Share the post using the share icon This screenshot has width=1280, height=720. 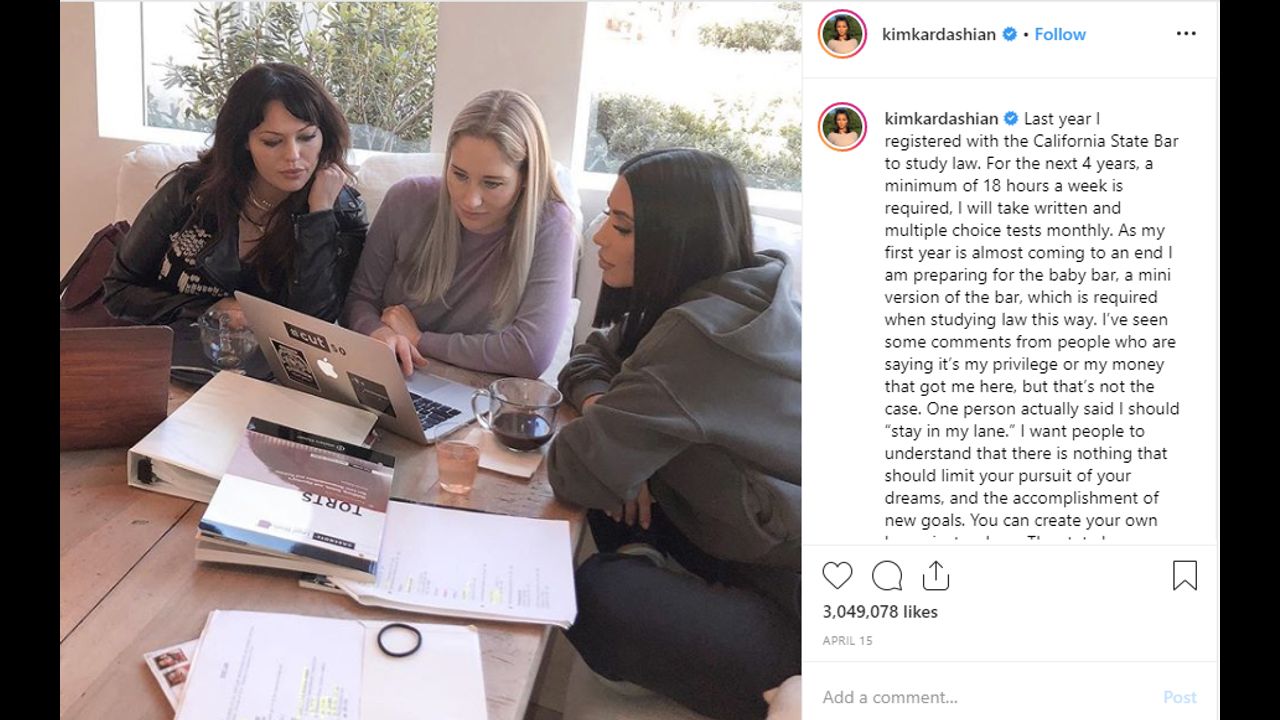coord(935,575)
